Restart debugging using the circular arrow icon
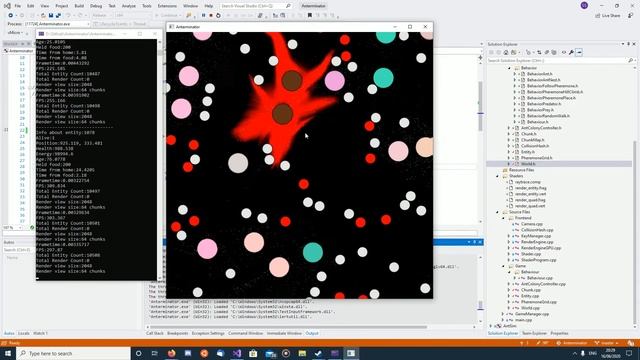The height and width of the screenshot is (360, 640). (218, 15)
